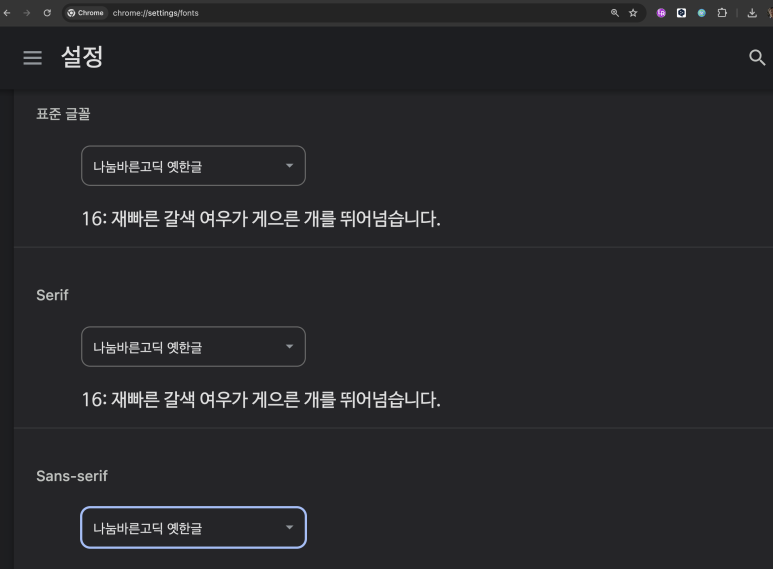The width and height of the screenshot is (773, 569).
Task: Click the browser forward arrow
Action: pos(27,13)
